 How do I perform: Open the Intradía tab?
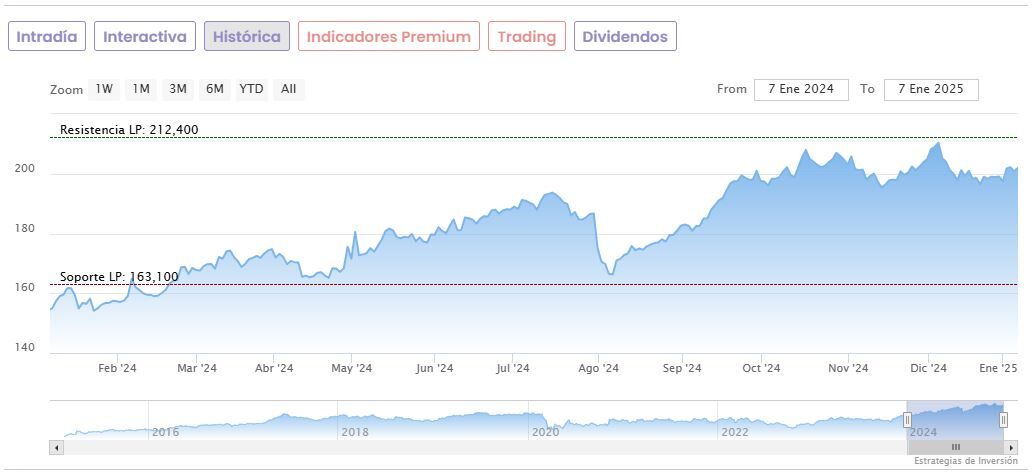(47, 37)
